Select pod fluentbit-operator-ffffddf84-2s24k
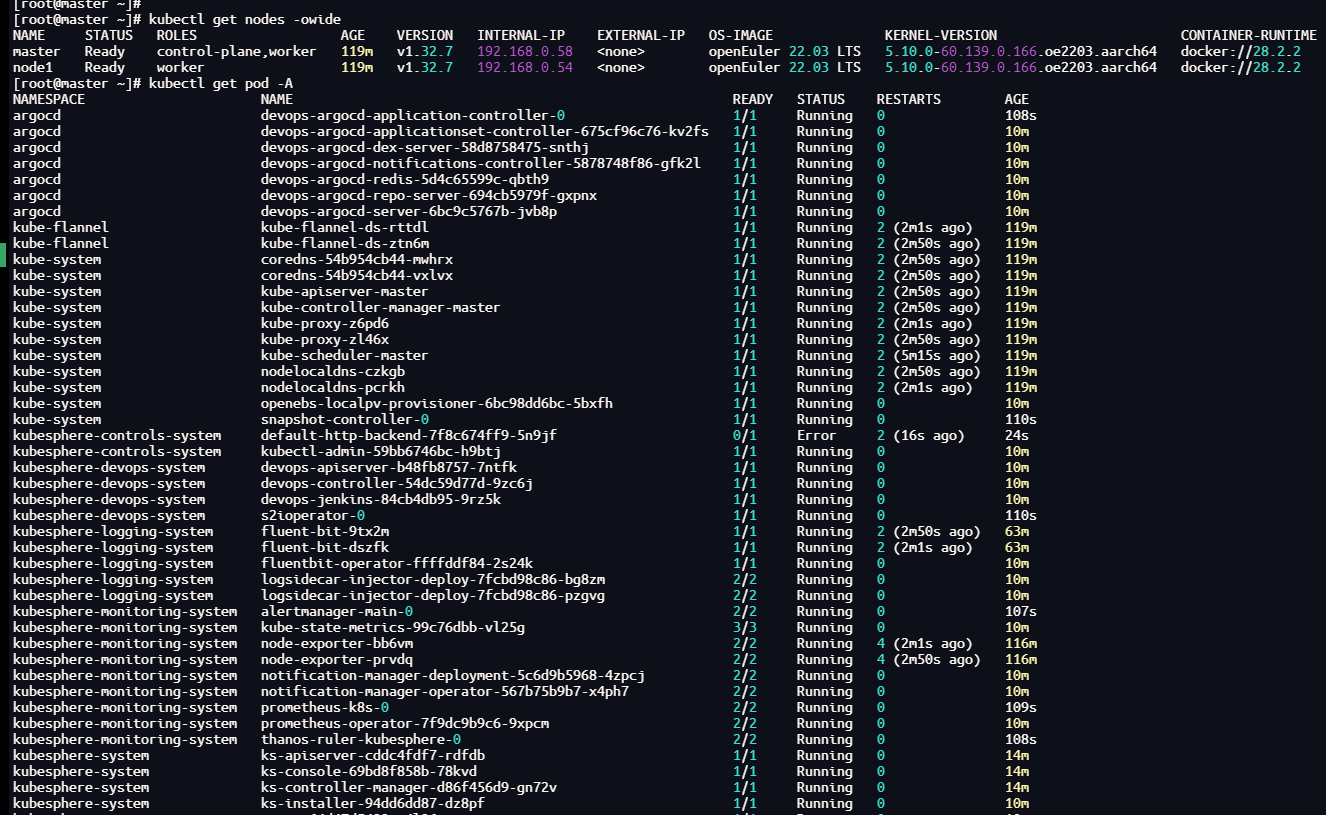 tap(397, 564)
